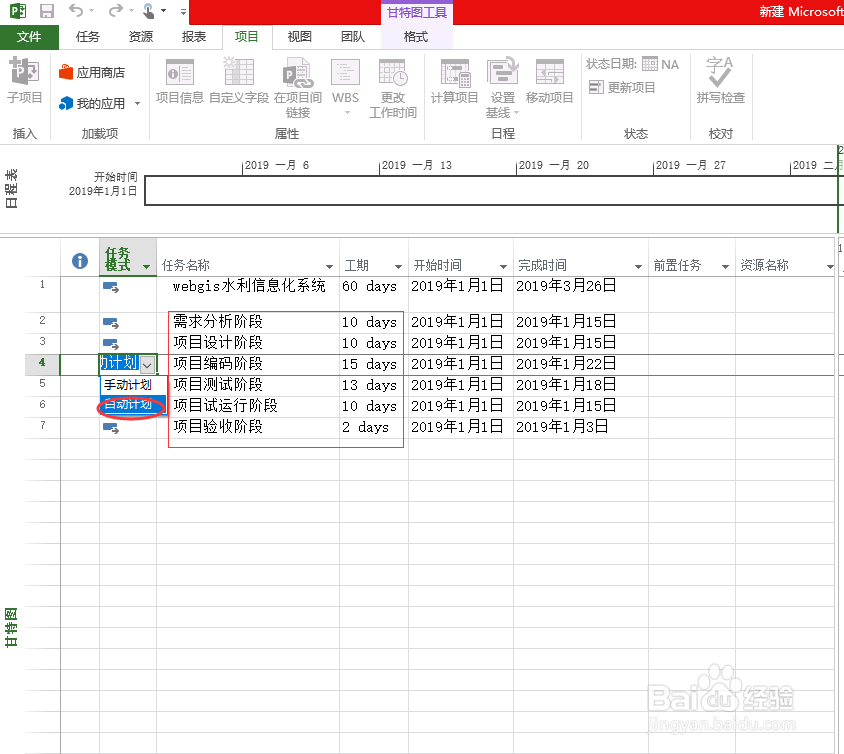
Task: Select task name 项目设计阶段
Action: [x=218, y=343]
